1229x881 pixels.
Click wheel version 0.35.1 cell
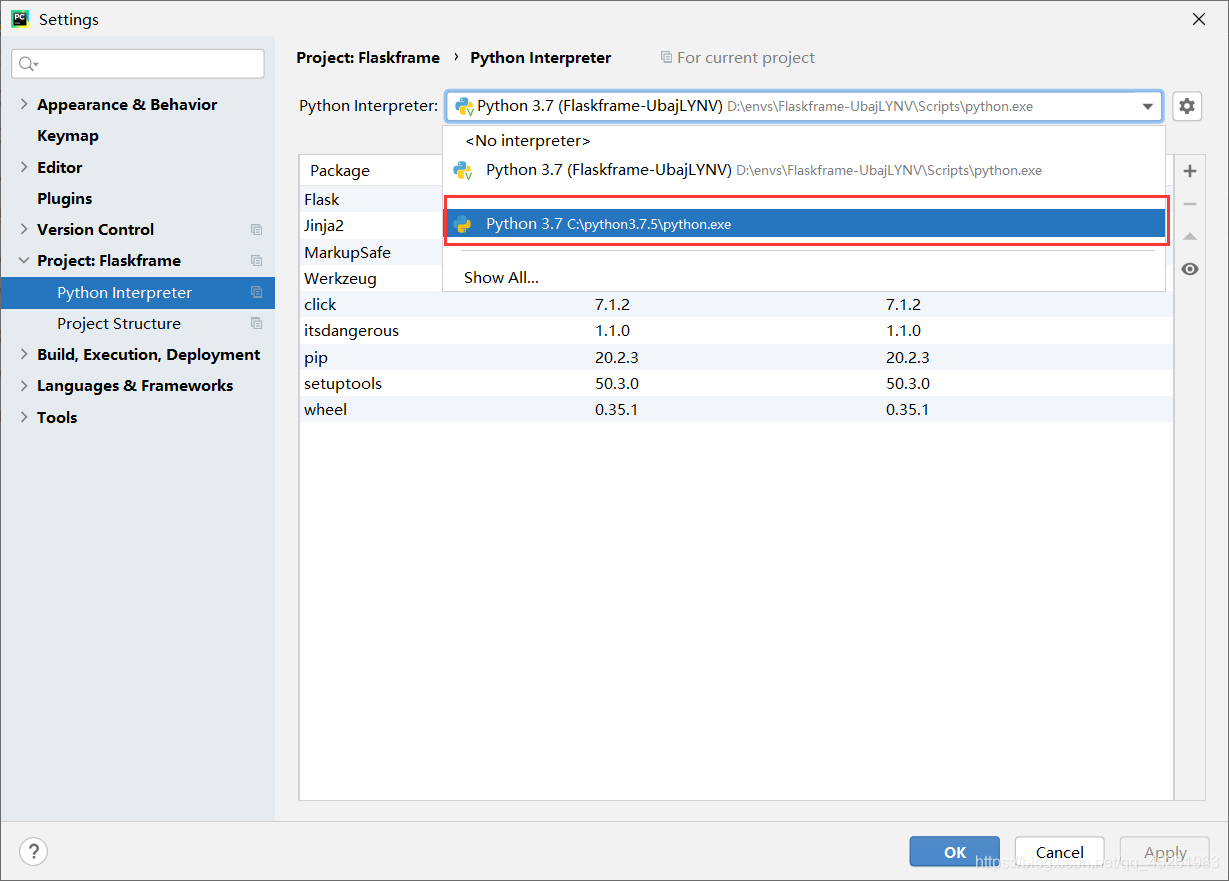pyautogui.click(x=616, y=410)
